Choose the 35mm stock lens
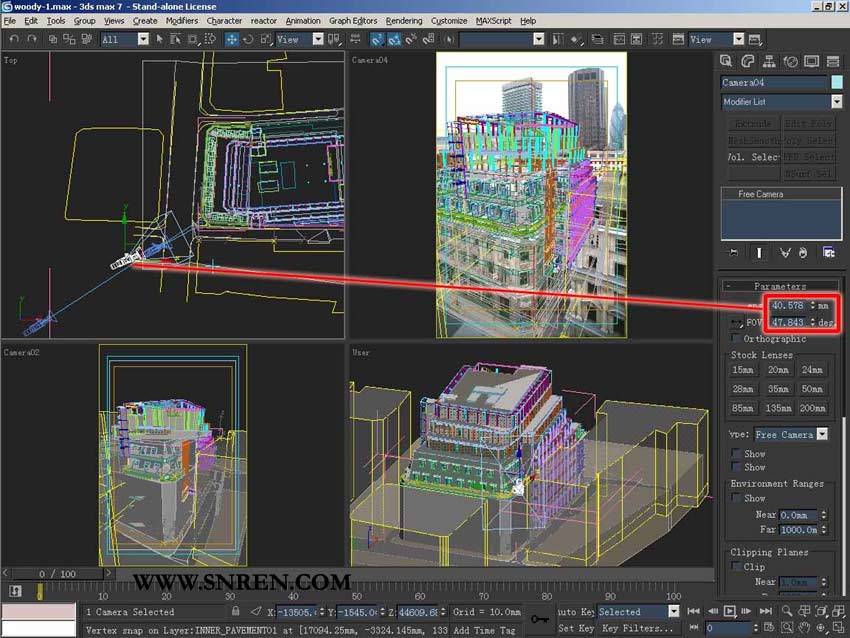This screenshot has height=638, width=850. coord(778,389)
